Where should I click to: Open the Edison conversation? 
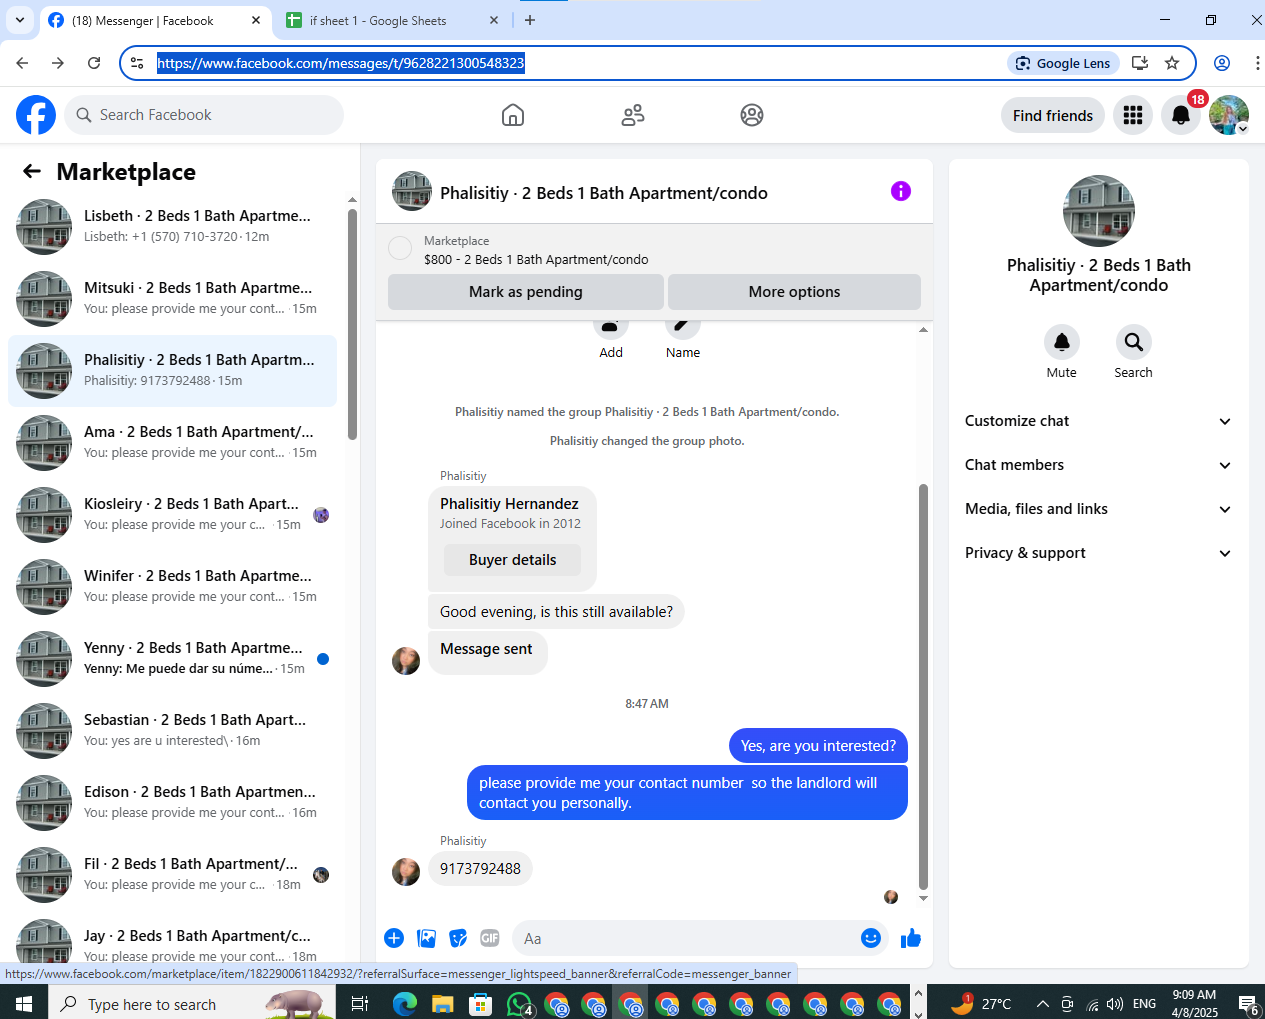tap(172, 803)
